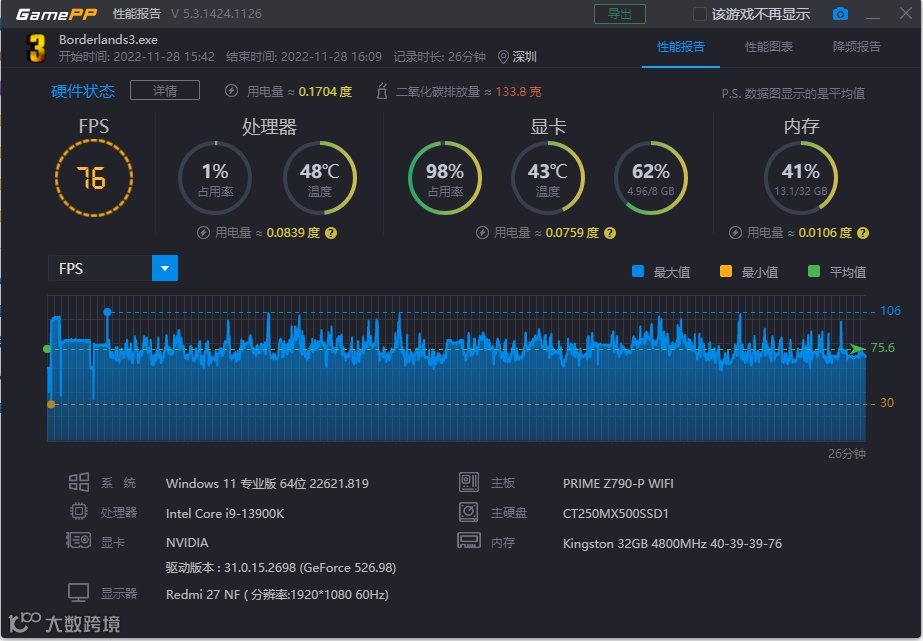Click the 硬件状态 heading

83,91
